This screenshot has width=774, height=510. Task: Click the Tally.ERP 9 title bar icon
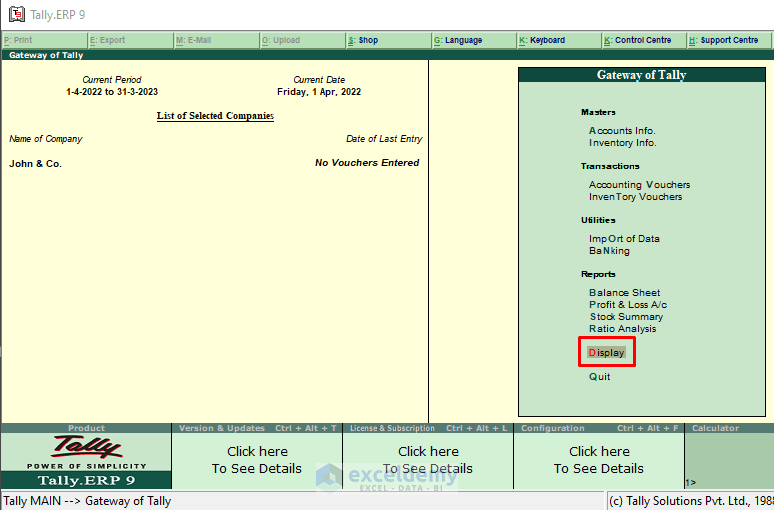coord(16,14)
